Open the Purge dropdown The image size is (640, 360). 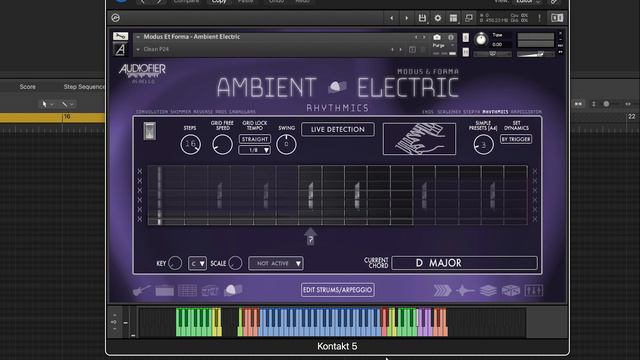[x=443, y=45]
